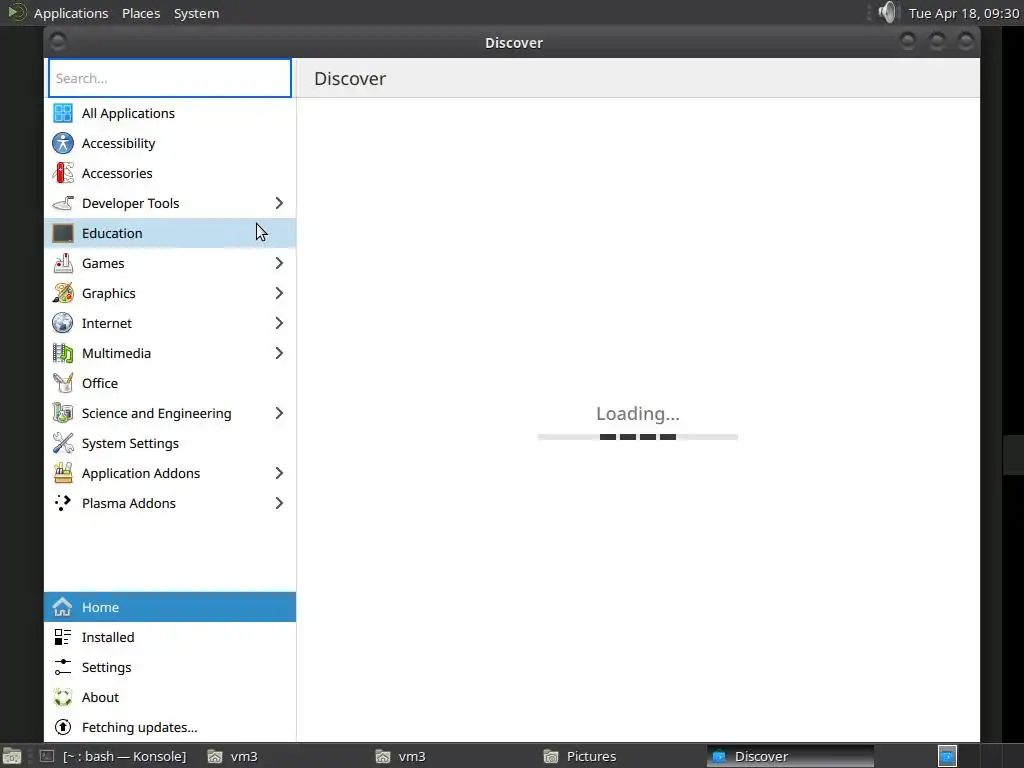Screen dimensions: 1024x768
Task: Click the Accessibility category icon
Action: click(x=63, y=143)
